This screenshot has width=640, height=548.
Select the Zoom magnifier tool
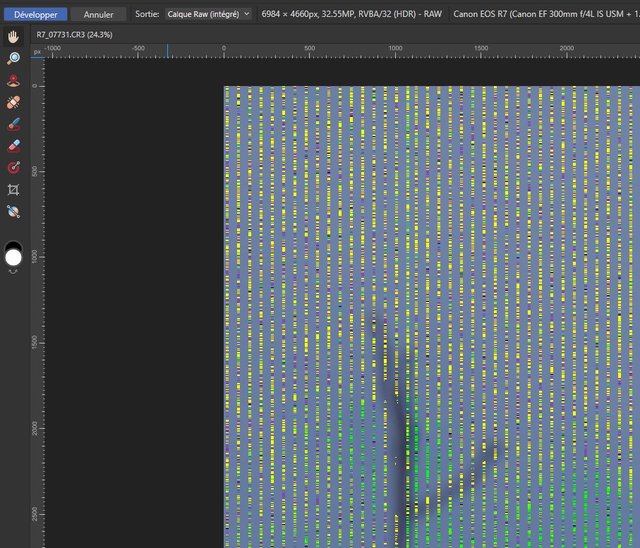tap(13, 58)
